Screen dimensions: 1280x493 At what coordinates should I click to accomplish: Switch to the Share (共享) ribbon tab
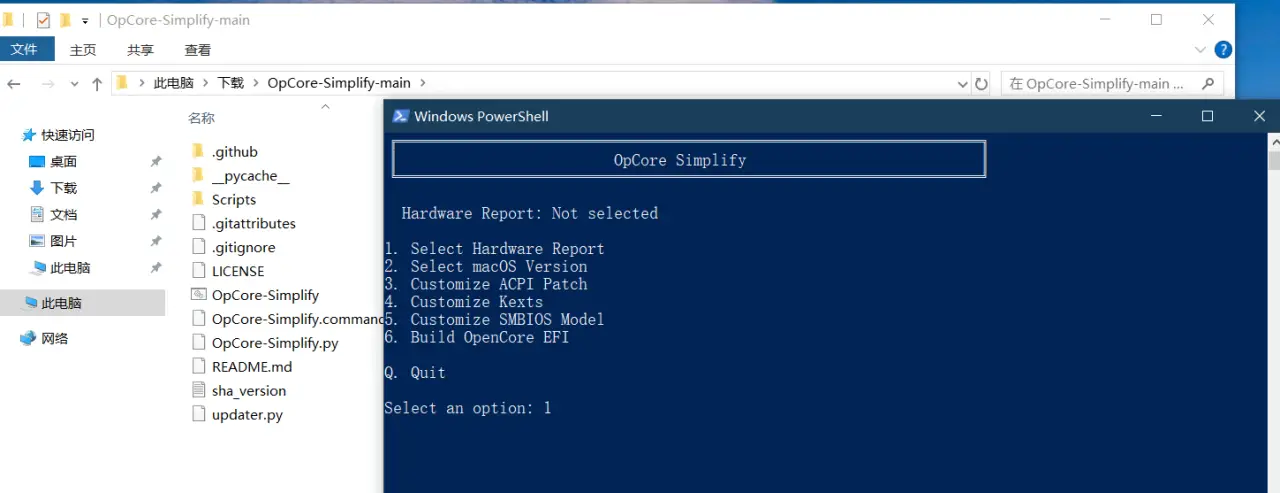click(140, 50)
